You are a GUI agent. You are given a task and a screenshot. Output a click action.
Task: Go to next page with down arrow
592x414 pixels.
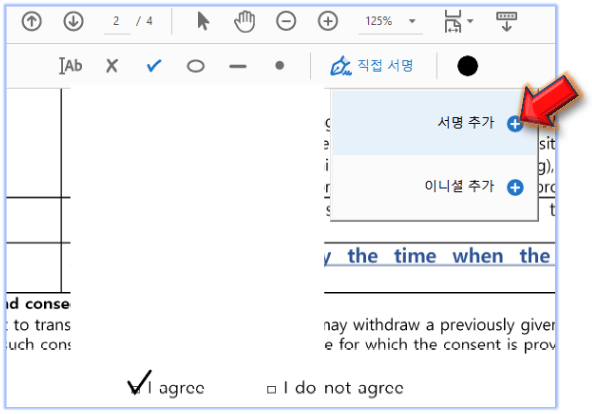tap(73, 21)
